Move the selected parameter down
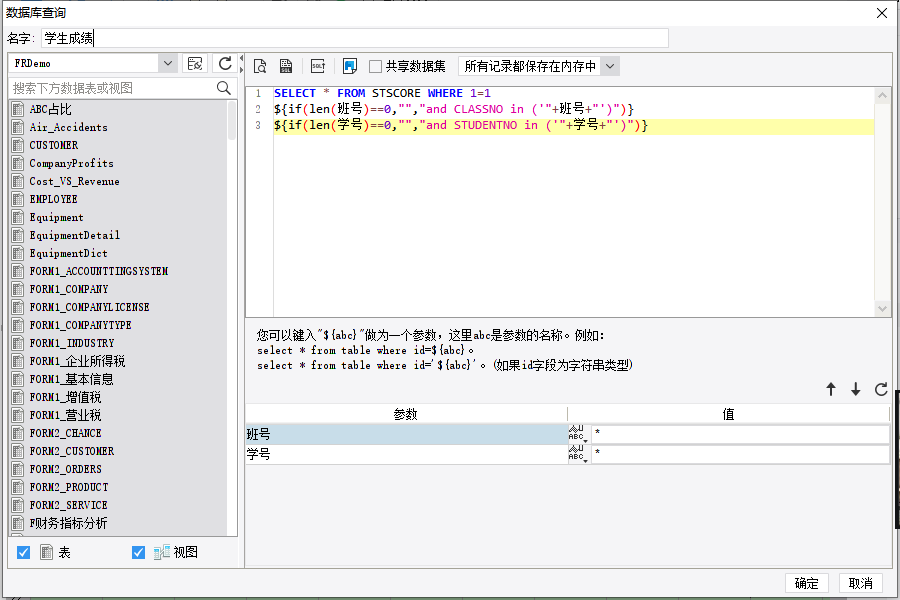The width and height of the screenshot is (900, 600). coord(856,390)
